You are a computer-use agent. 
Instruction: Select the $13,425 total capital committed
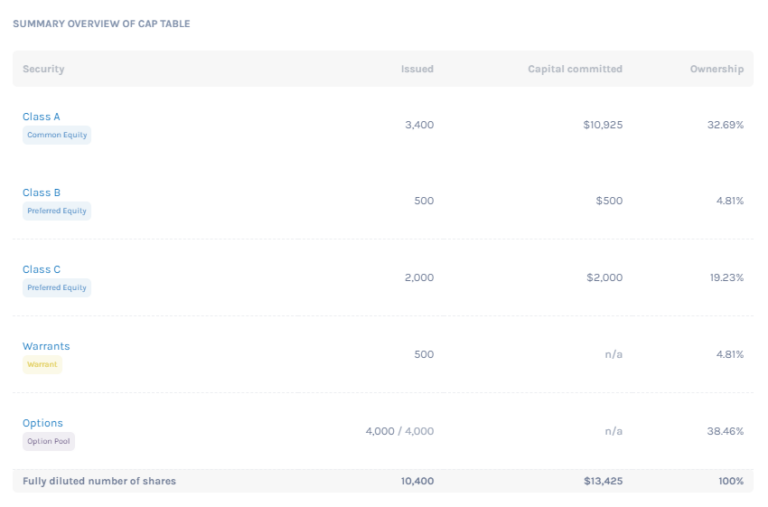603,481
